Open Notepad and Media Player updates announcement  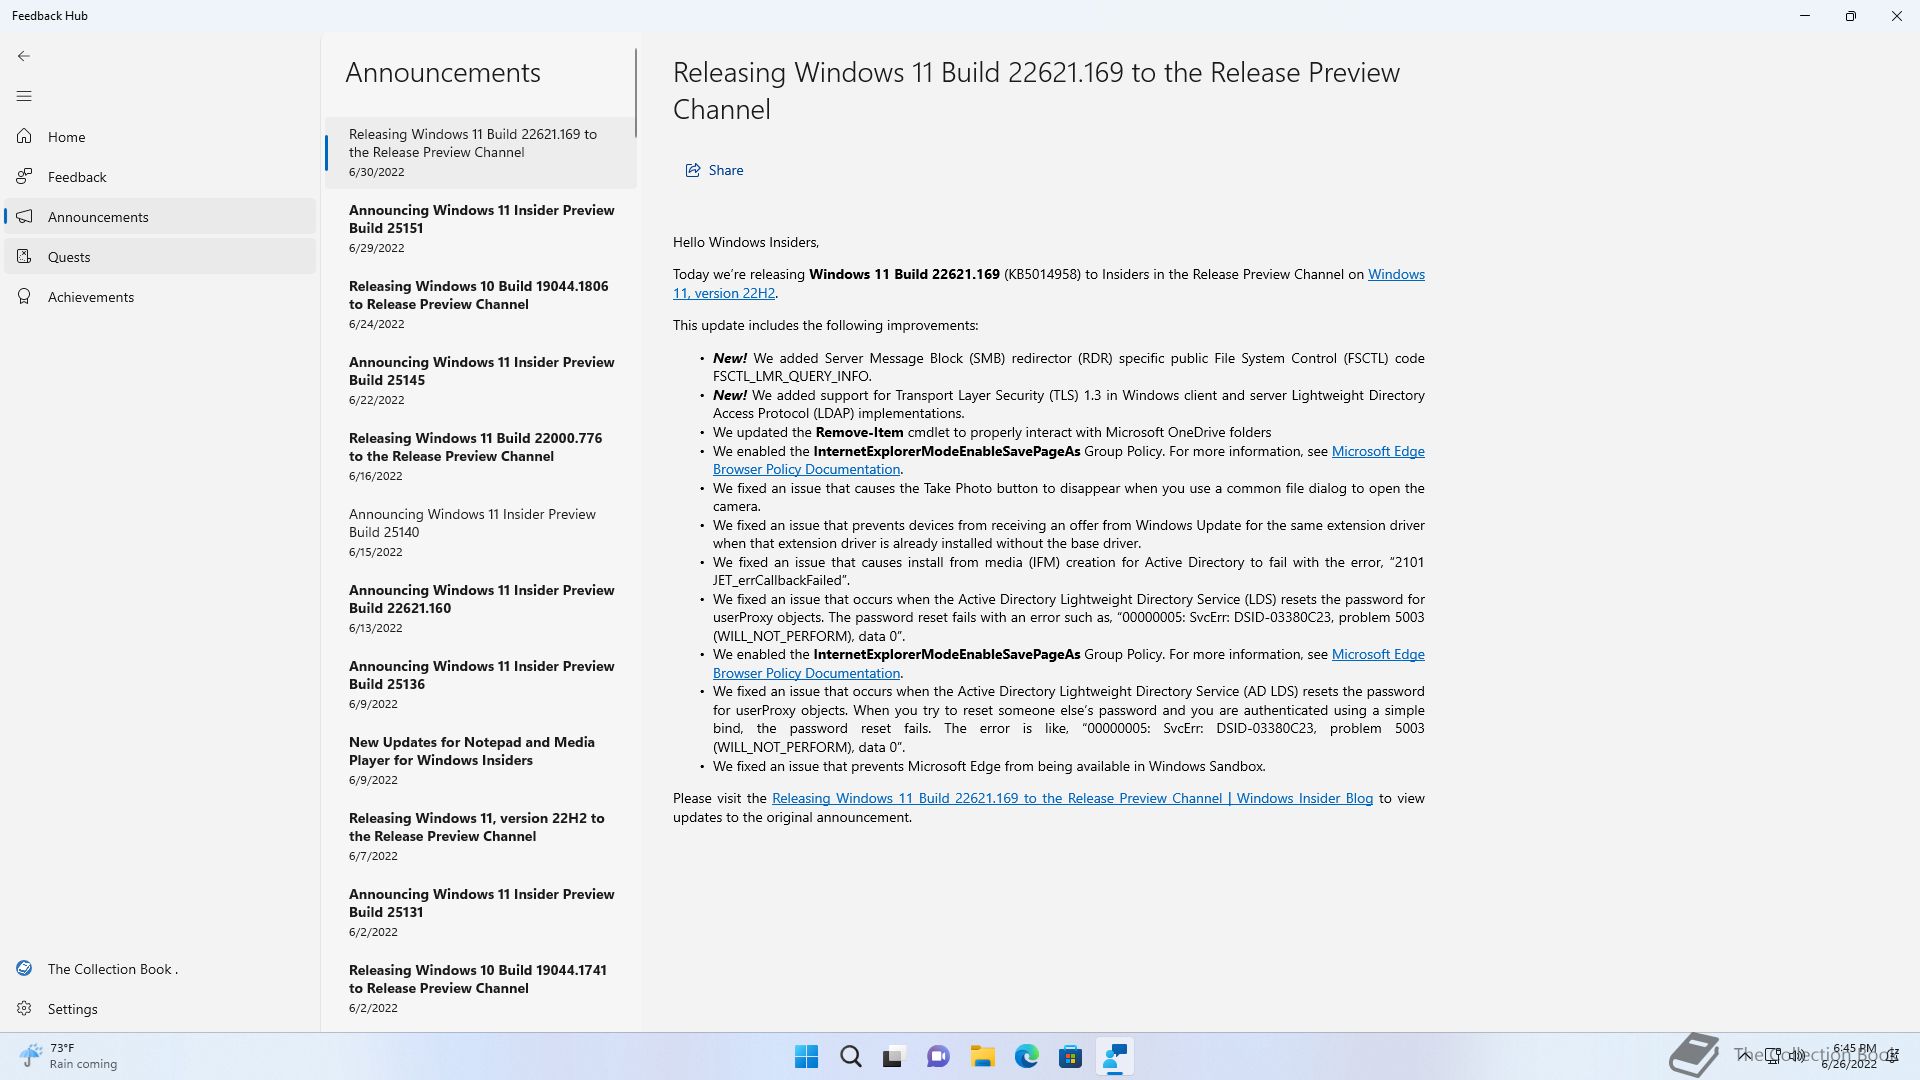(x=481, y=760)
